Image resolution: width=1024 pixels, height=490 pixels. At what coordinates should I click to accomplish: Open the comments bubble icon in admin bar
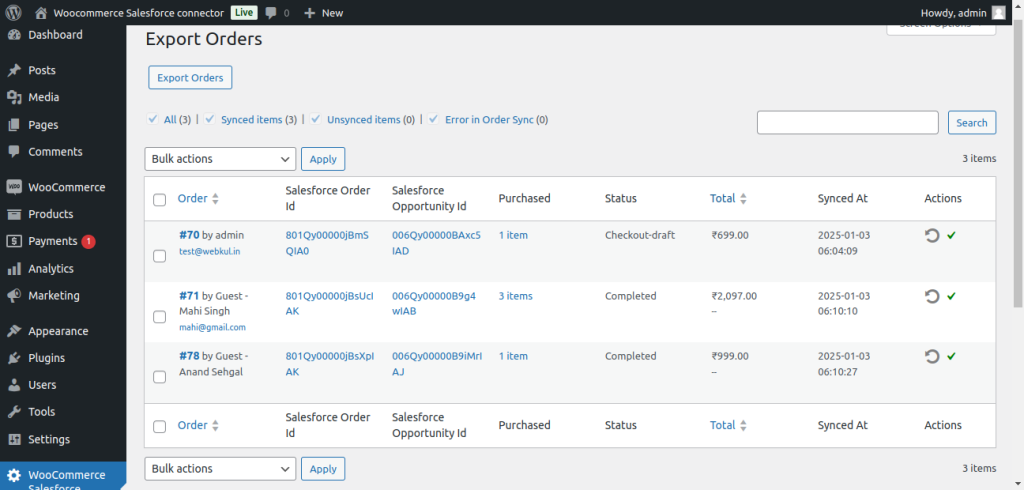271,13
